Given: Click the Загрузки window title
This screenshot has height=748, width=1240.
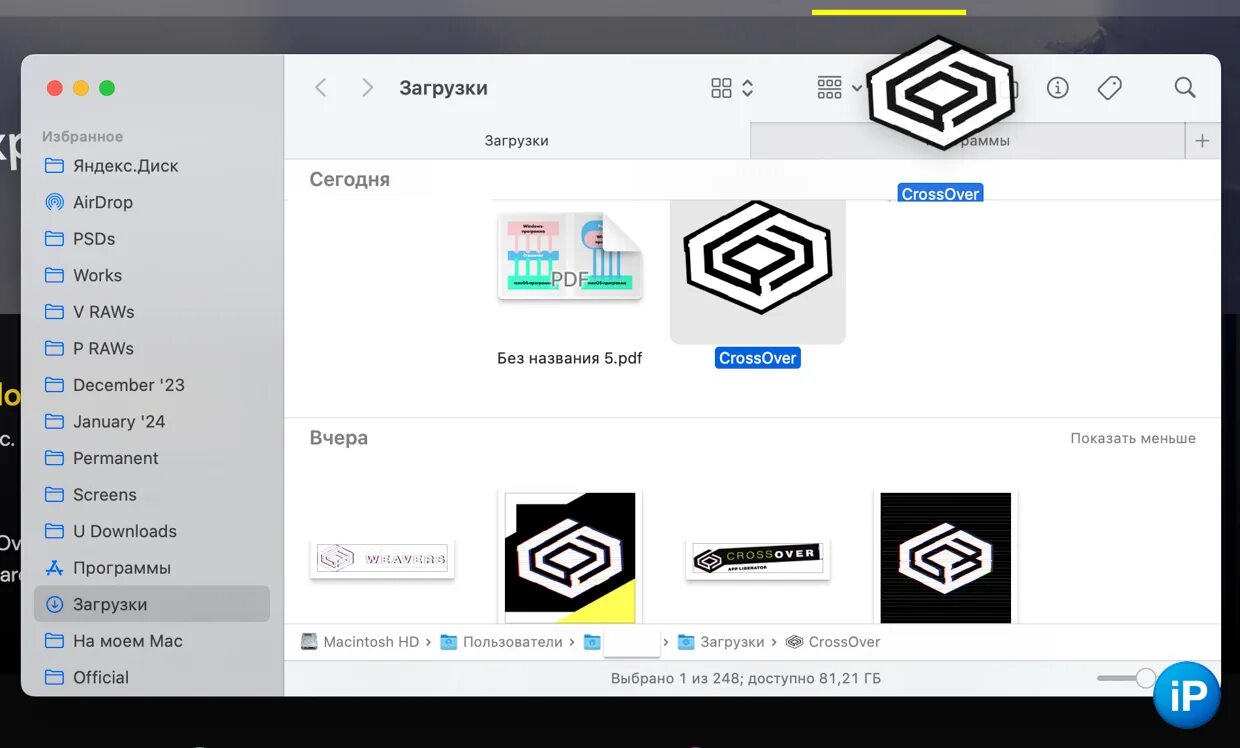Looking at the screenshot, I should 443,88.
